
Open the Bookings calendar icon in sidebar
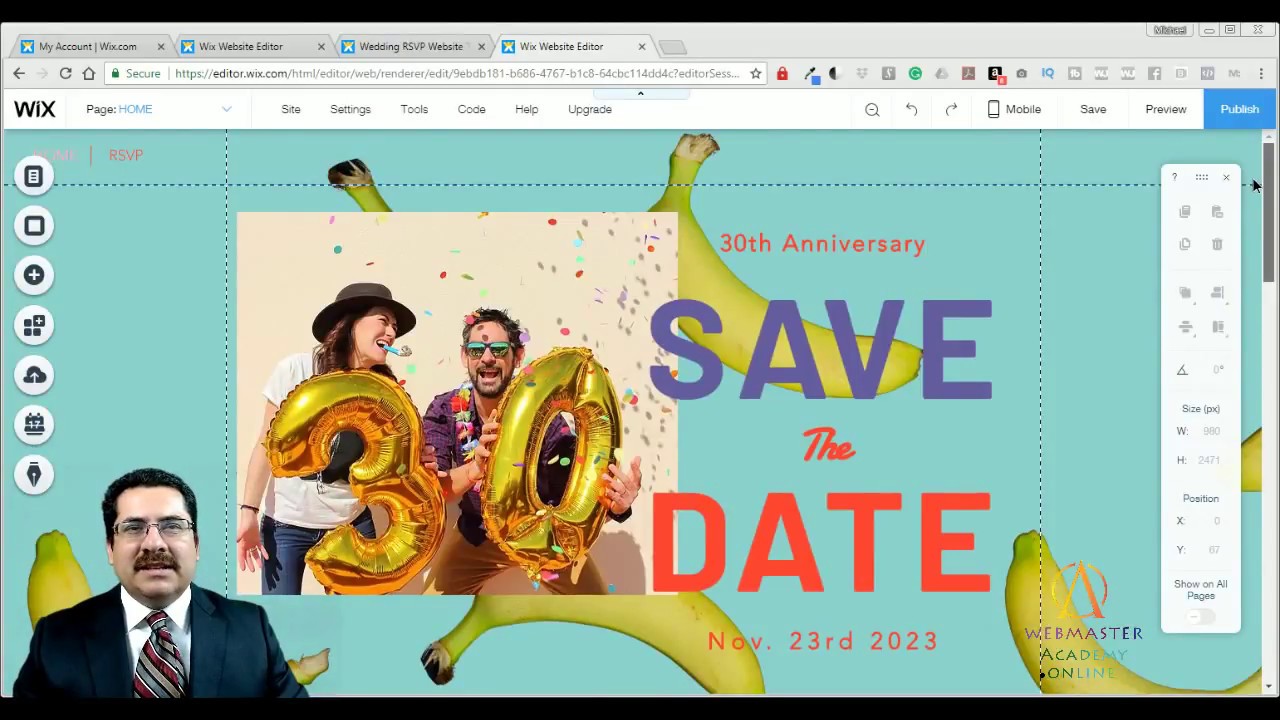tap(34, 425)
